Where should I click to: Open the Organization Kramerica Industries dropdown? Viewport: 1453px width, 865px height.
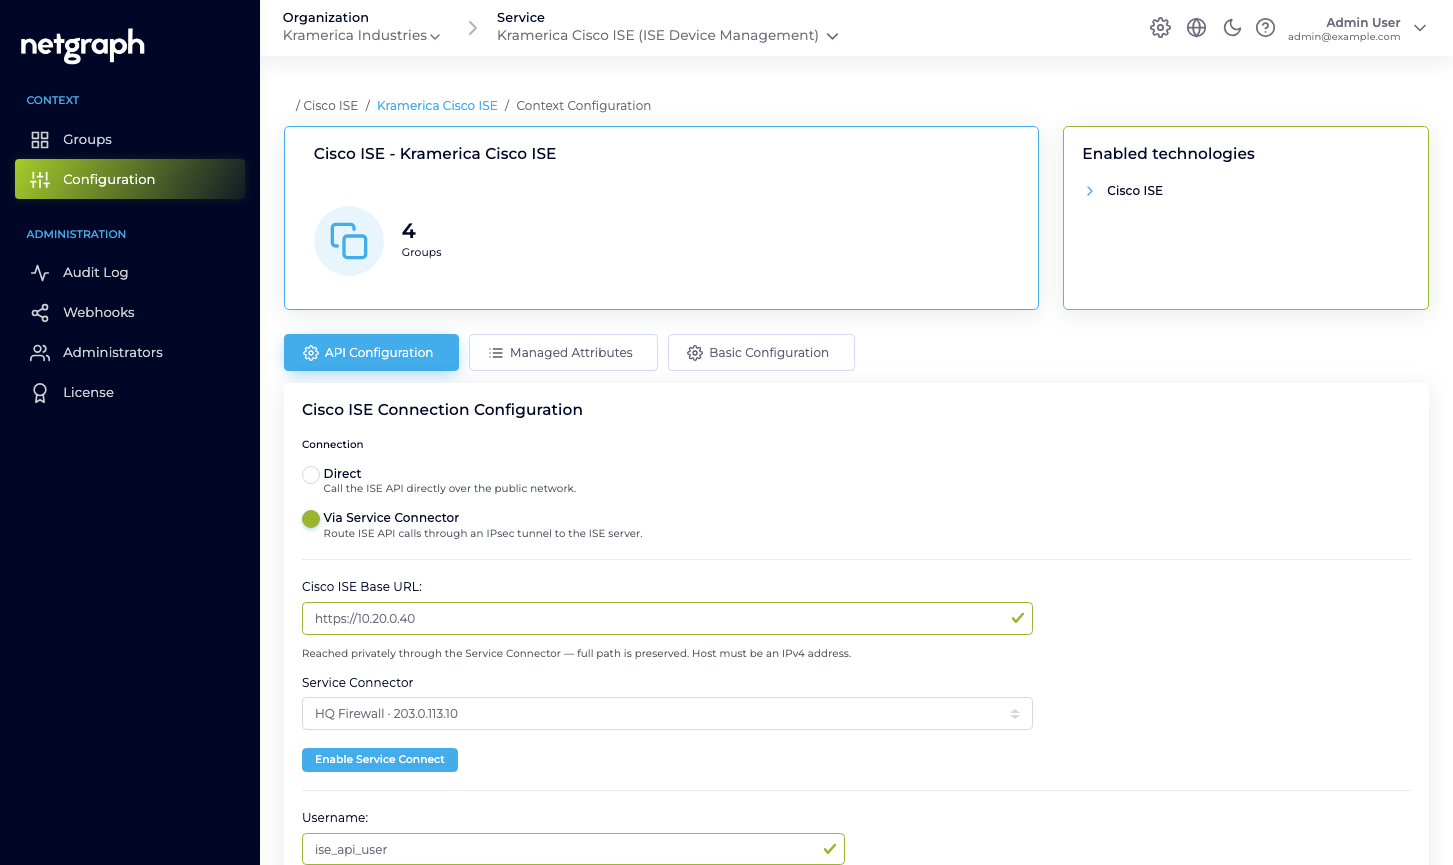361,35
